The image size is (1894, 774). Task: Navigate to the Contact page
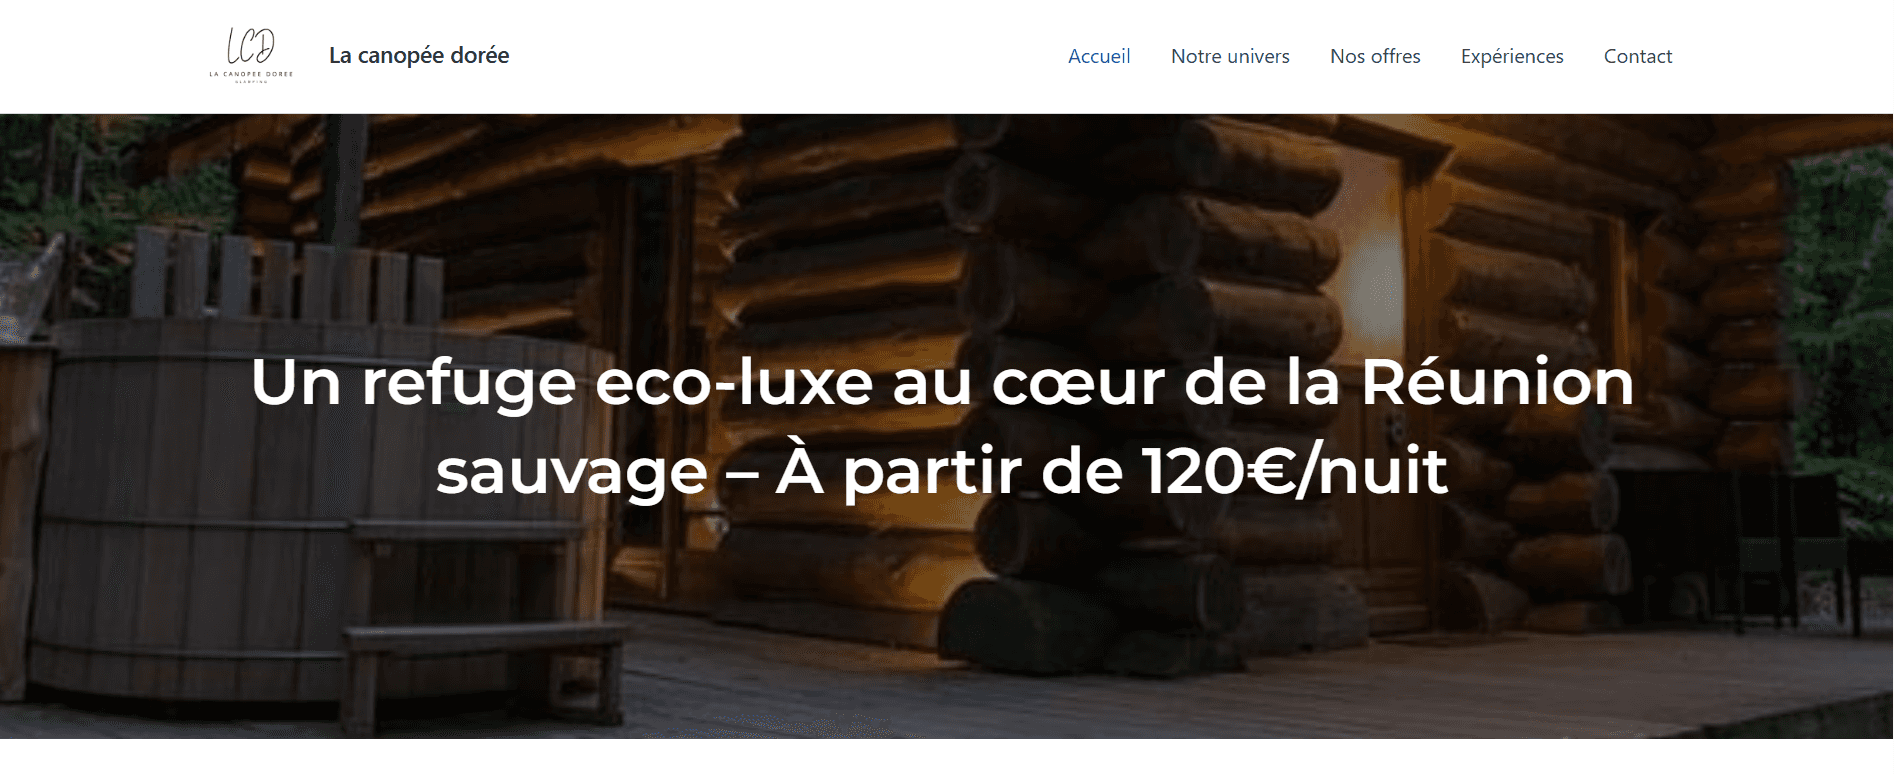[x=1638, y=56]
